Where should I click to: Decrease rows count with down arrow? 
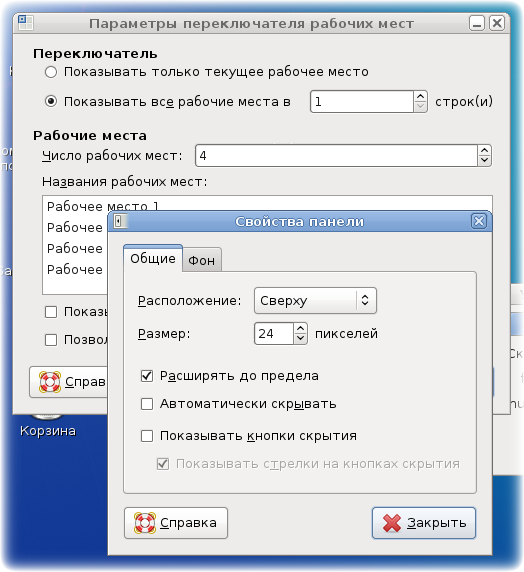[420, 107]
